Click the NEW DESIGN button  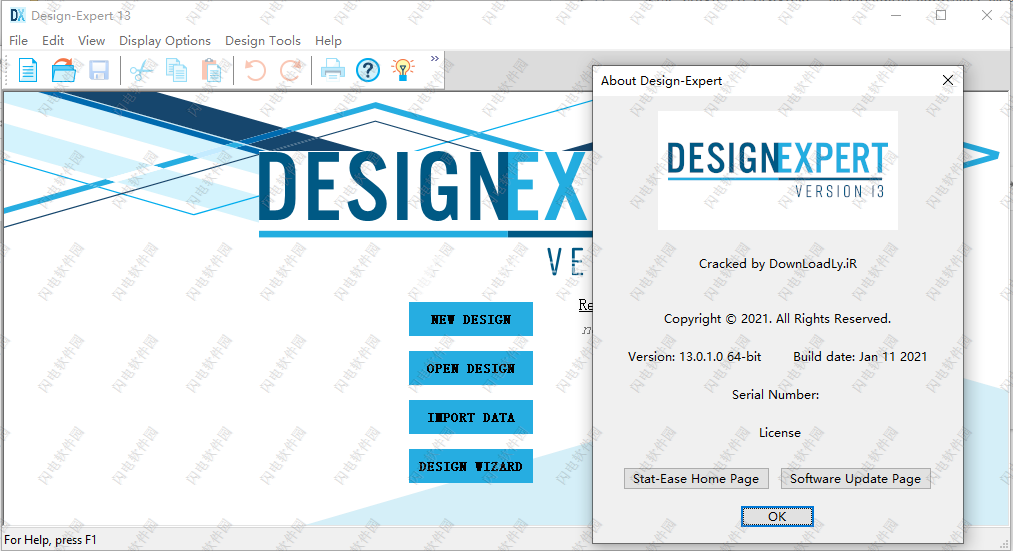coord(471,319)
